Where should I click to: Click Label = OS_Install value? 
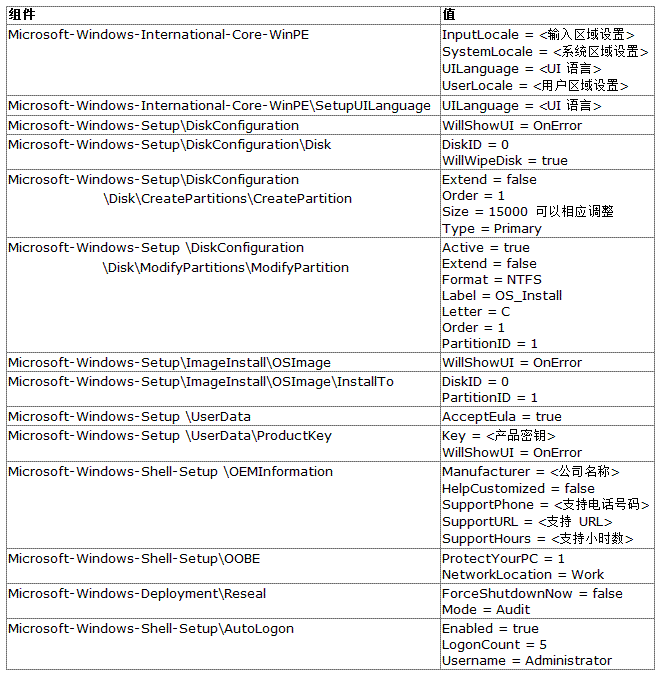pos(502,295)
